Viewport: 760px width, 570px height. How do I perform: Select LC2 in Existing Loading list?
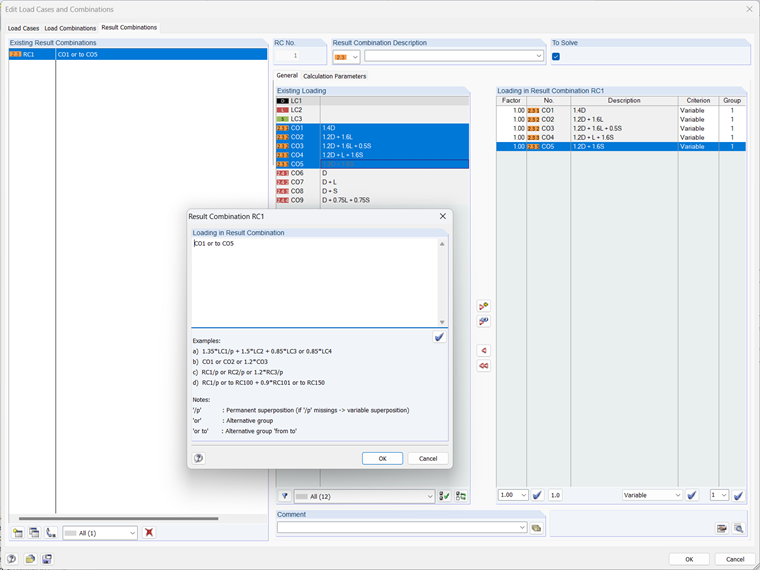click(x=372, y=110)
